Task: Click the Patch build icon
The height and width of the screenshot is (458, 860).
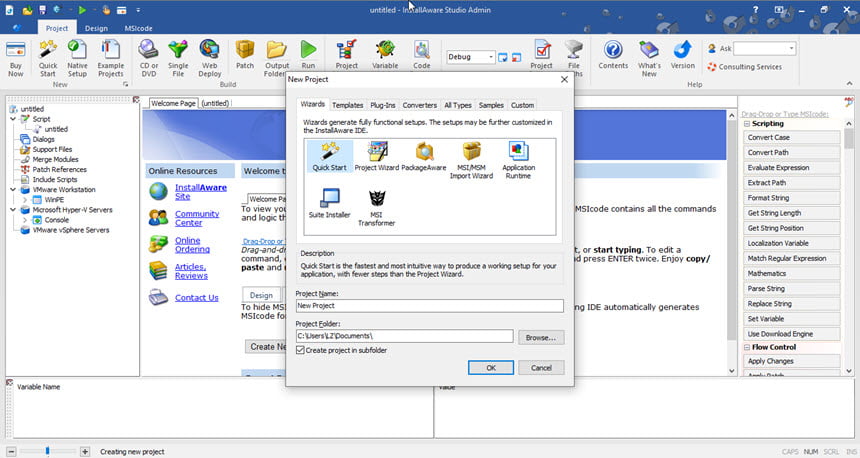Action: (x=245, y=55)
